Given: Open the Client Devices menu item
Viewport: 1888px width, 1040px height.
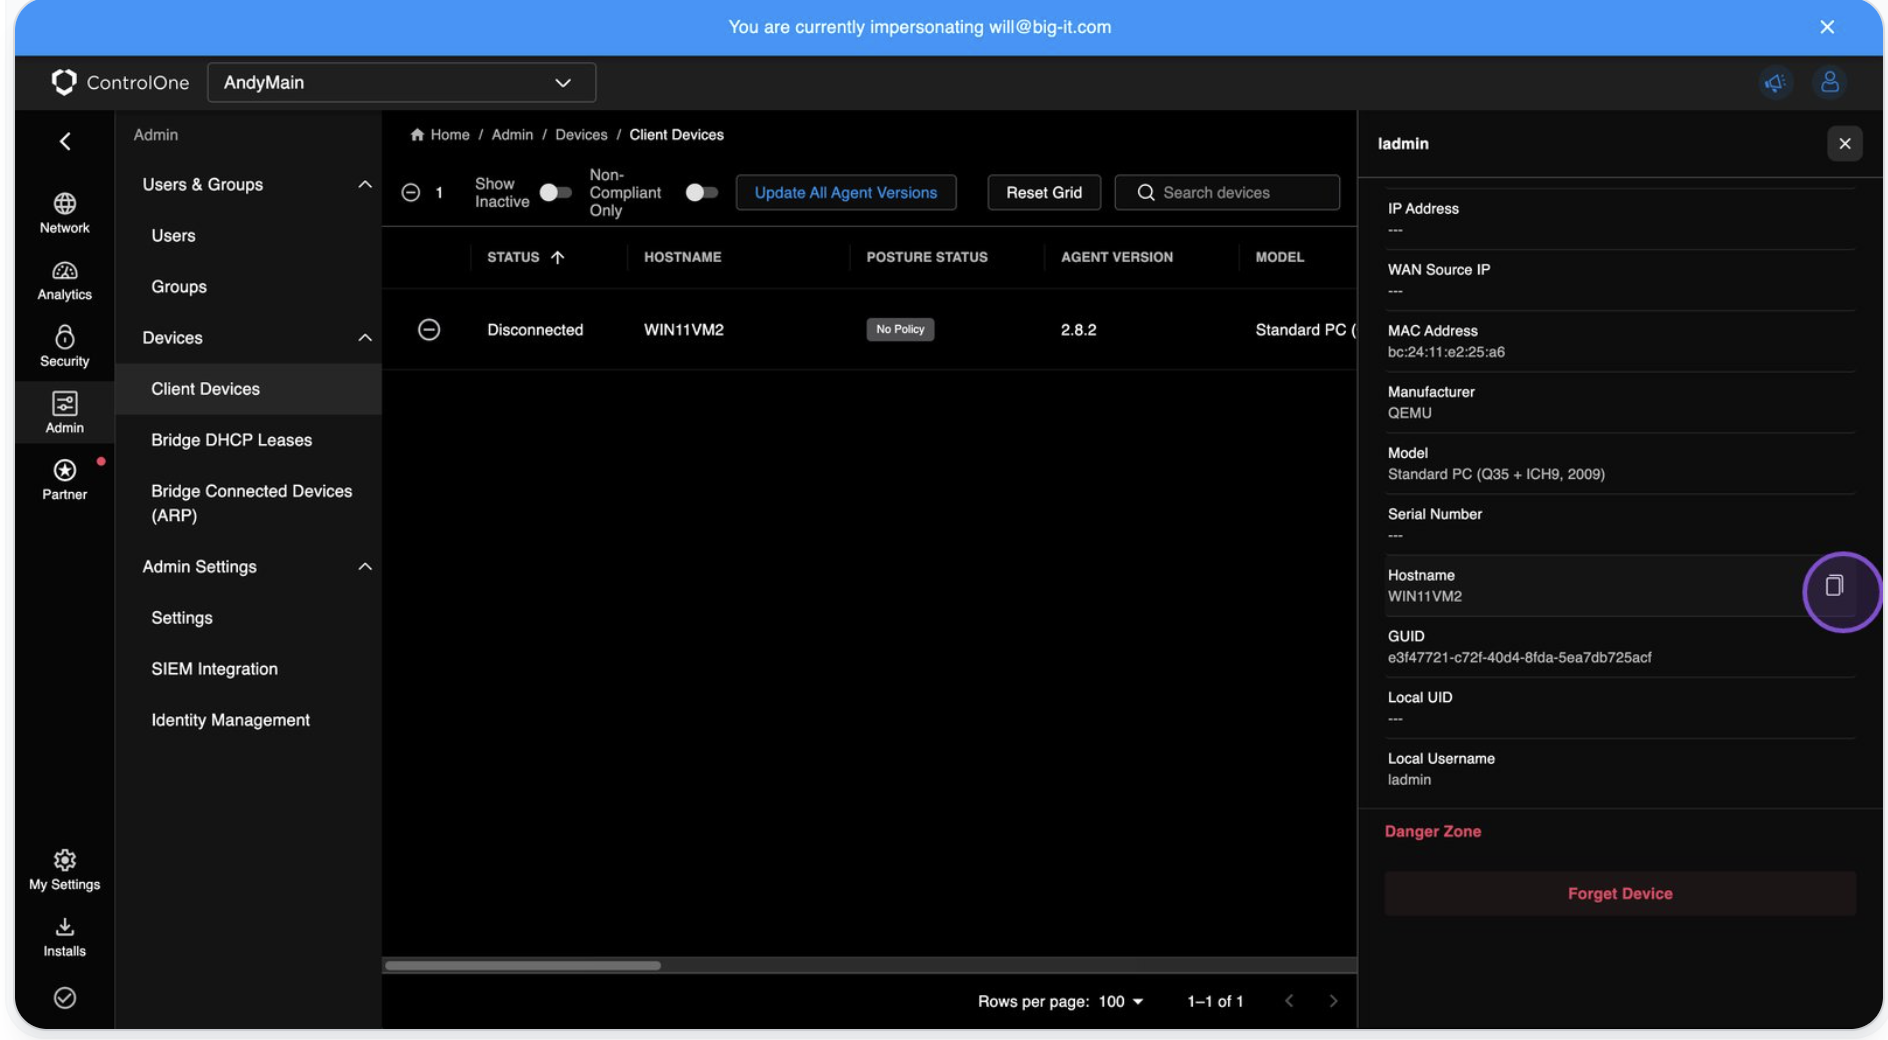Looking at the screenshot, I should 205,389.
